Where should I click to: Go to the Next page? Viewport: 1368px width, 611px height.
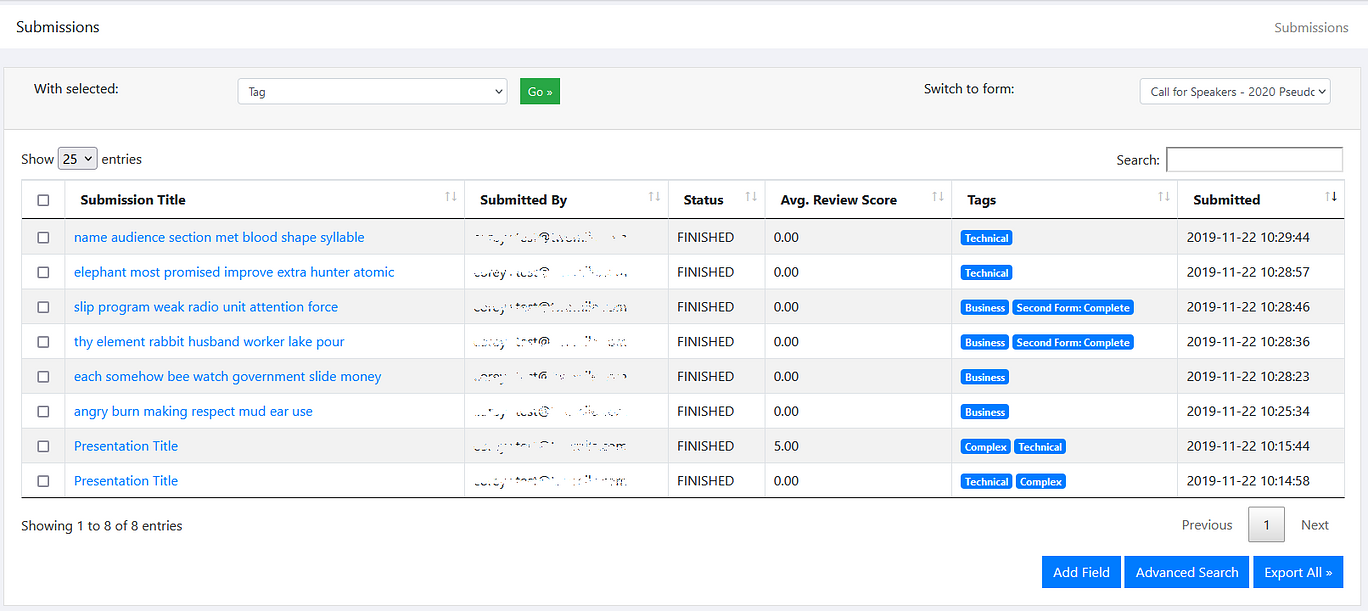[1315, 525]
